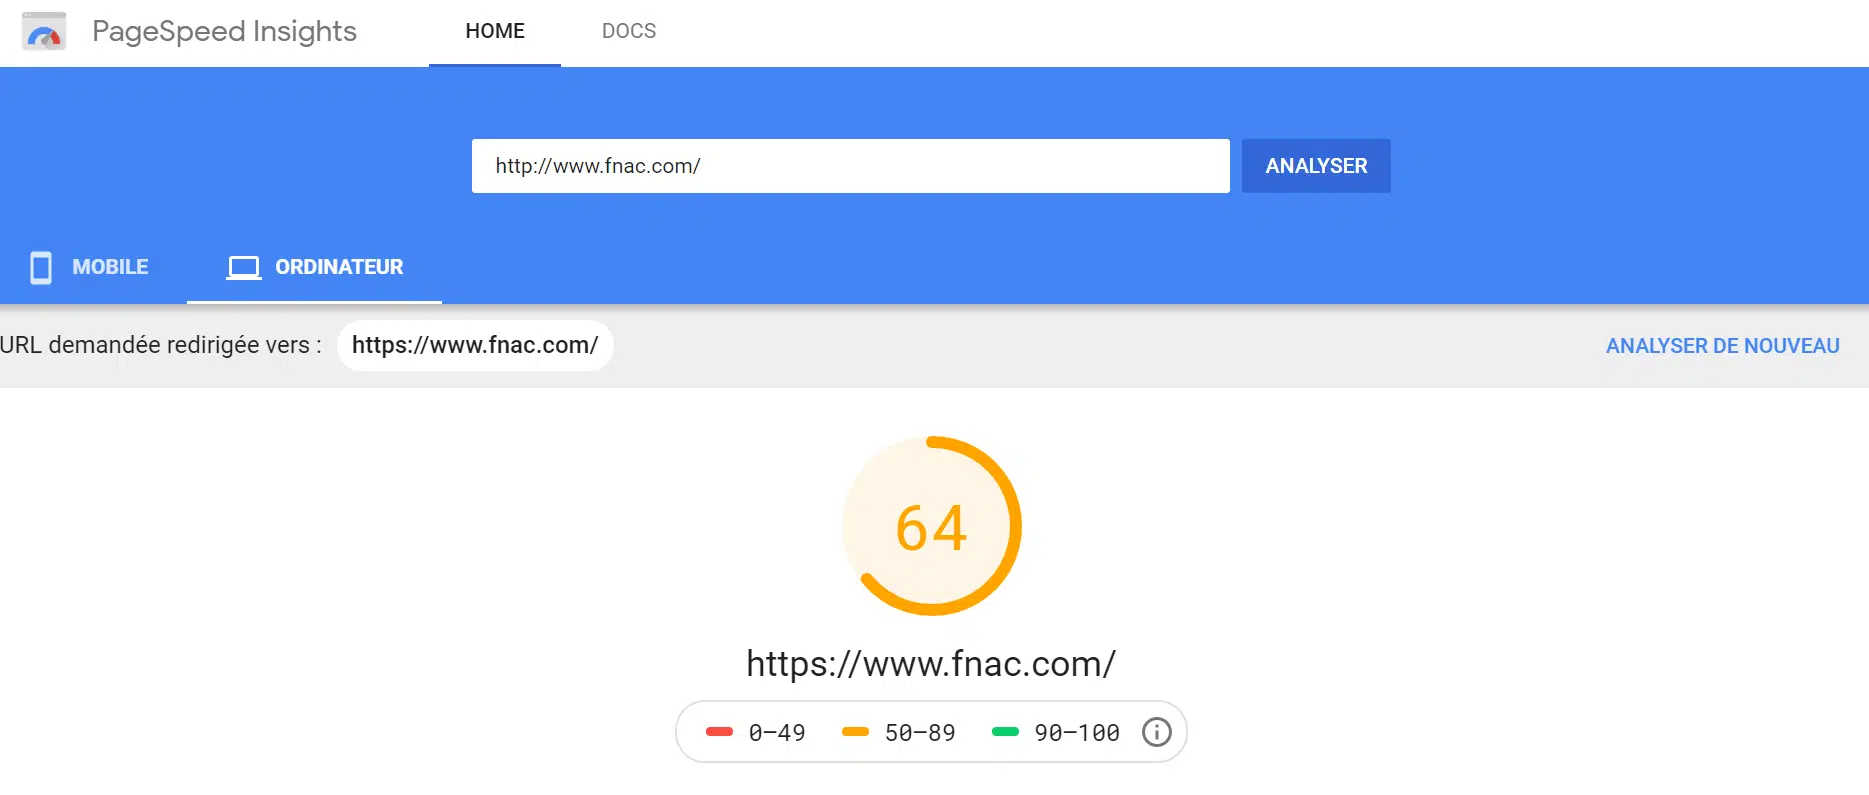Switch to the HOME tab

(495, 32)
